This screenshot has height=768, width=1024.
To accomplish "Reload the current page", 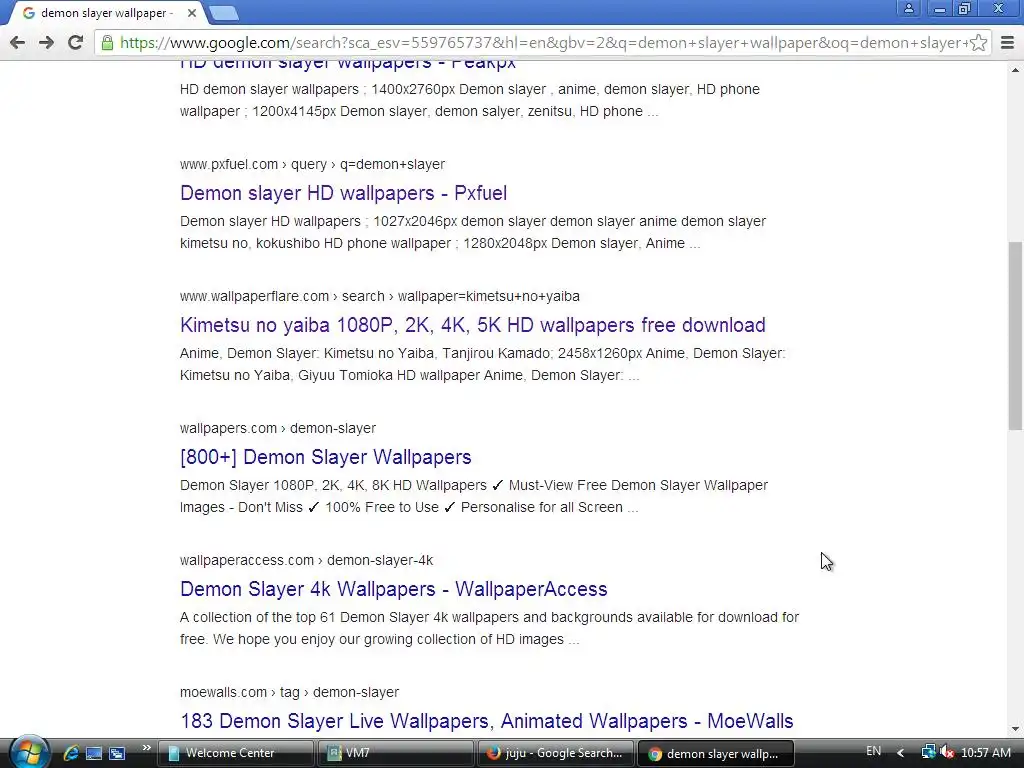I will (x=76, y=43).
